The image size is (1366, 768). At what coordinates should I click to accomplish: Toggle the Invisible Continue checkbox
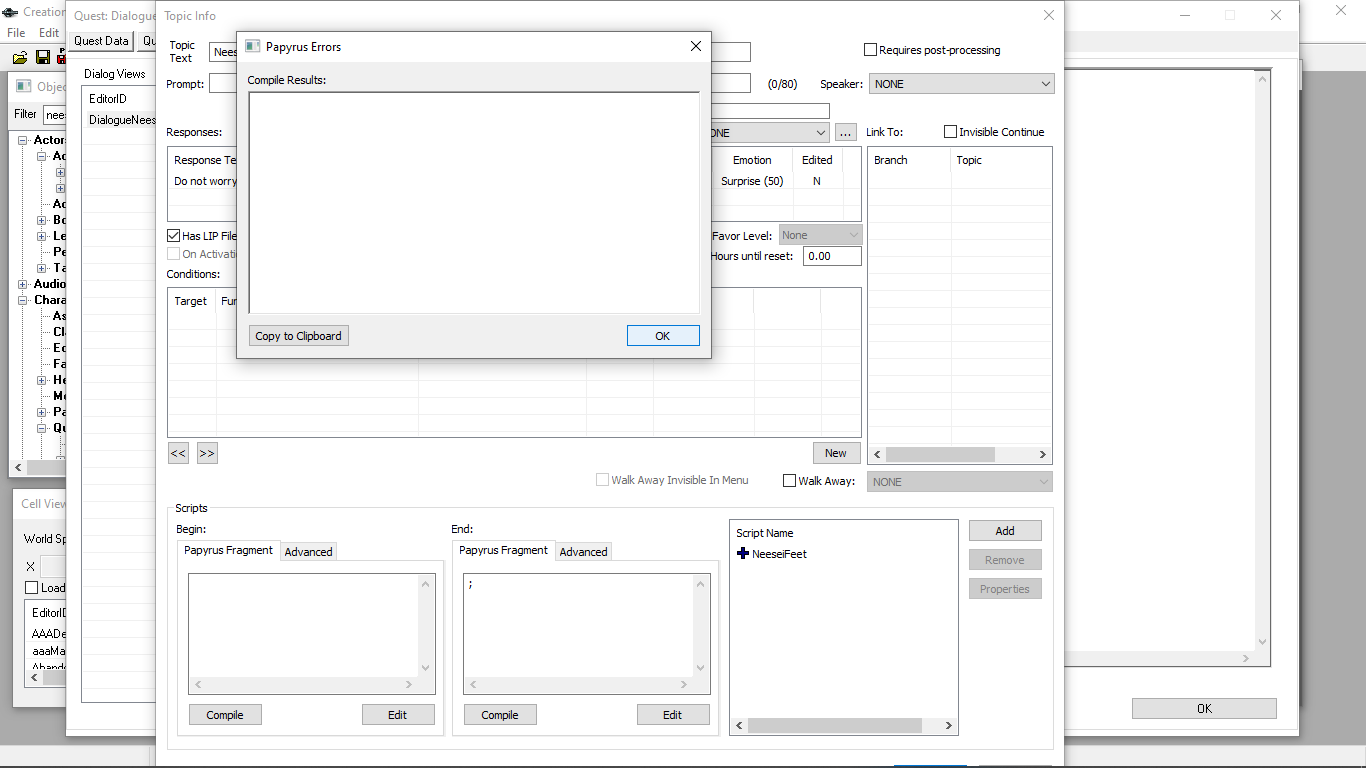[951, 132]
